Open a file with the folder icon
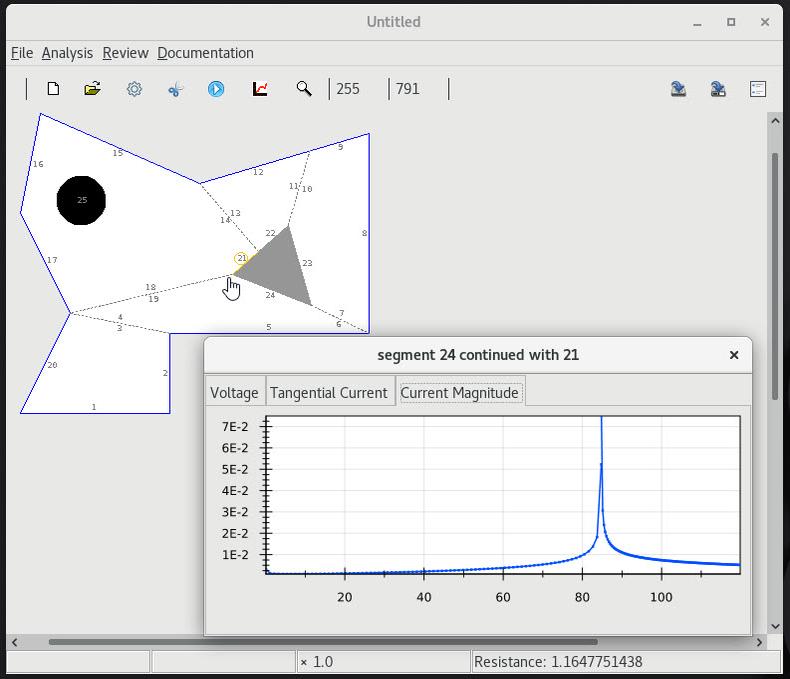 point(93,89)
